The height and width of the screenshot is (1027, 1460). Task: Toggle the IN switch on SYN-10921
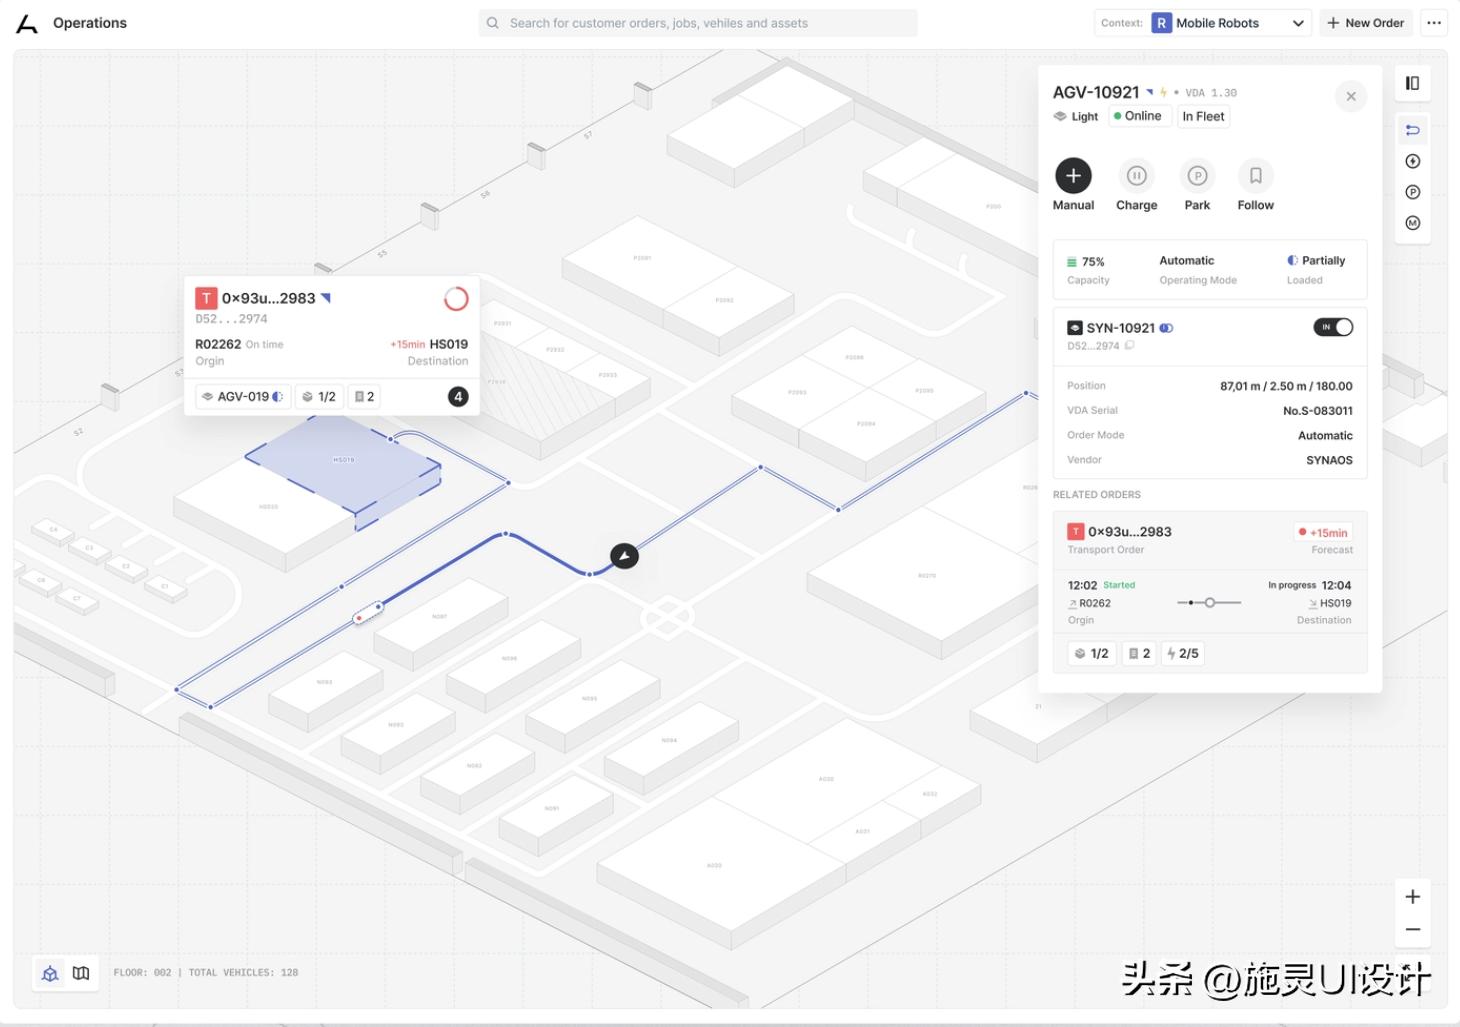coord(1332,327)
